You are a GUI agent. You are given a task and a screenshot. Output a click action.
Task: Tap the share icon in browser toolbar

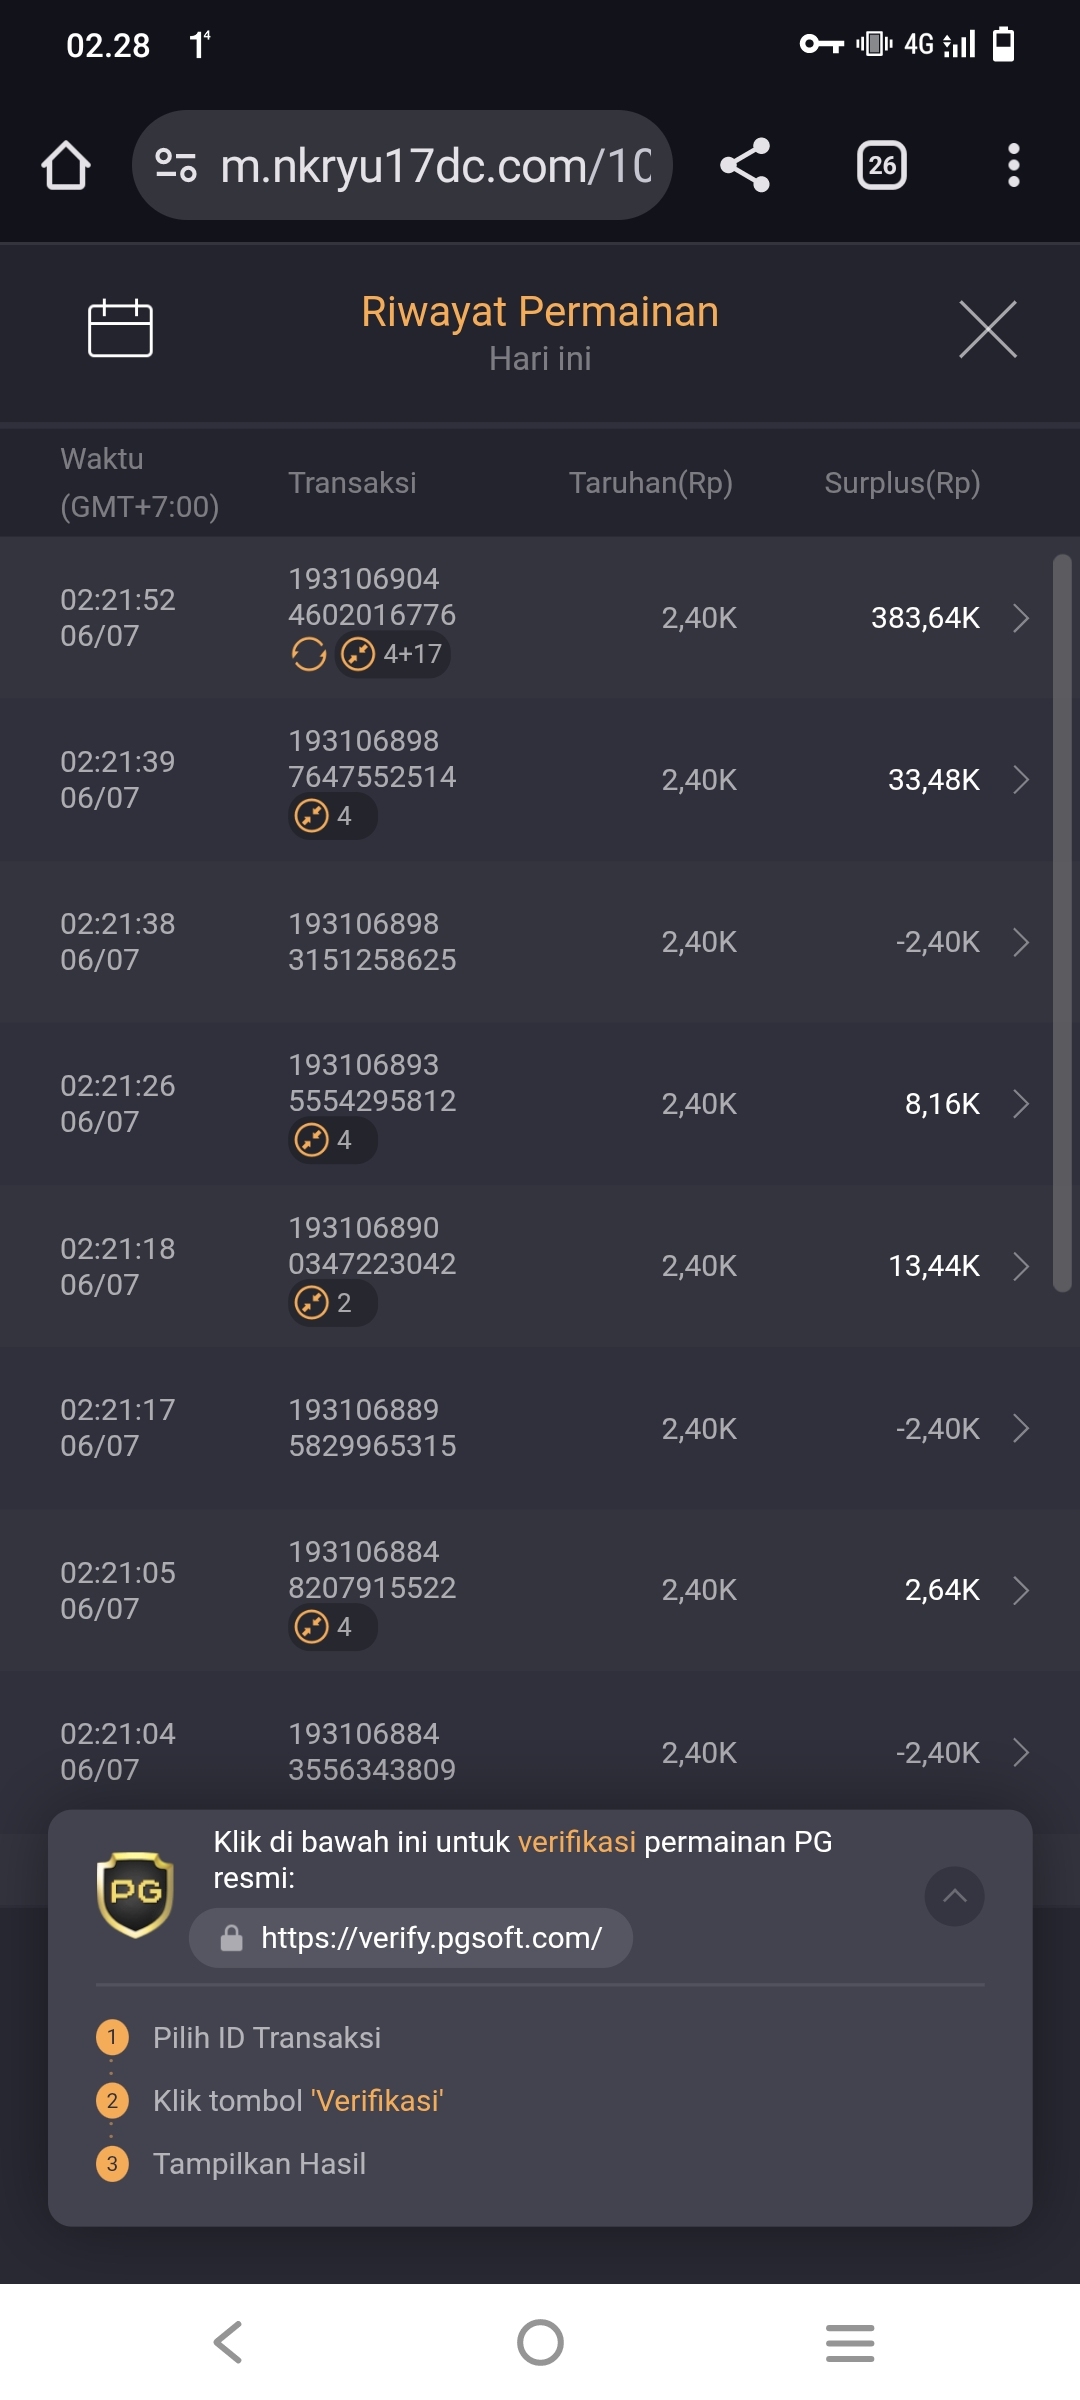pyautogui.click(x=745, y=165)
